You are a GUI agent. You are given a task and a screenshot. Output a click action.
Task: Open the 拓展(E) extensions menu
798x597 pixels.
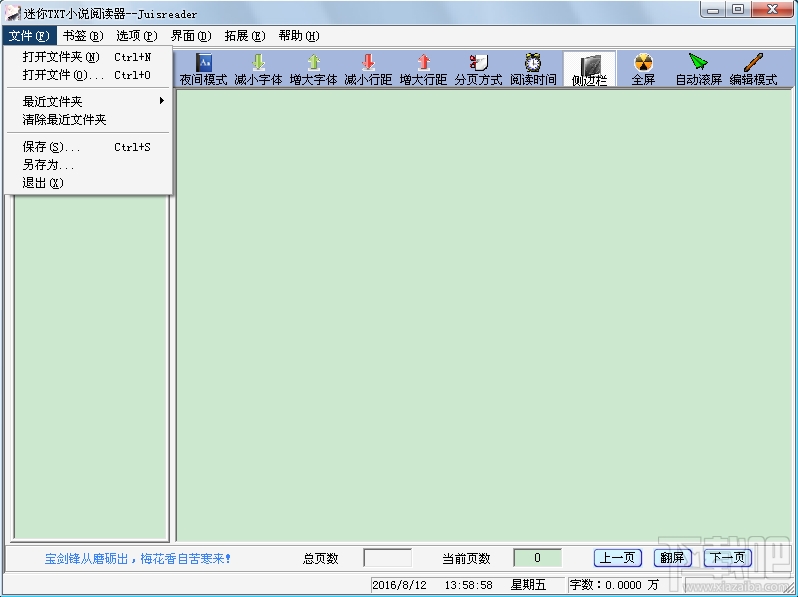(245, 36)
